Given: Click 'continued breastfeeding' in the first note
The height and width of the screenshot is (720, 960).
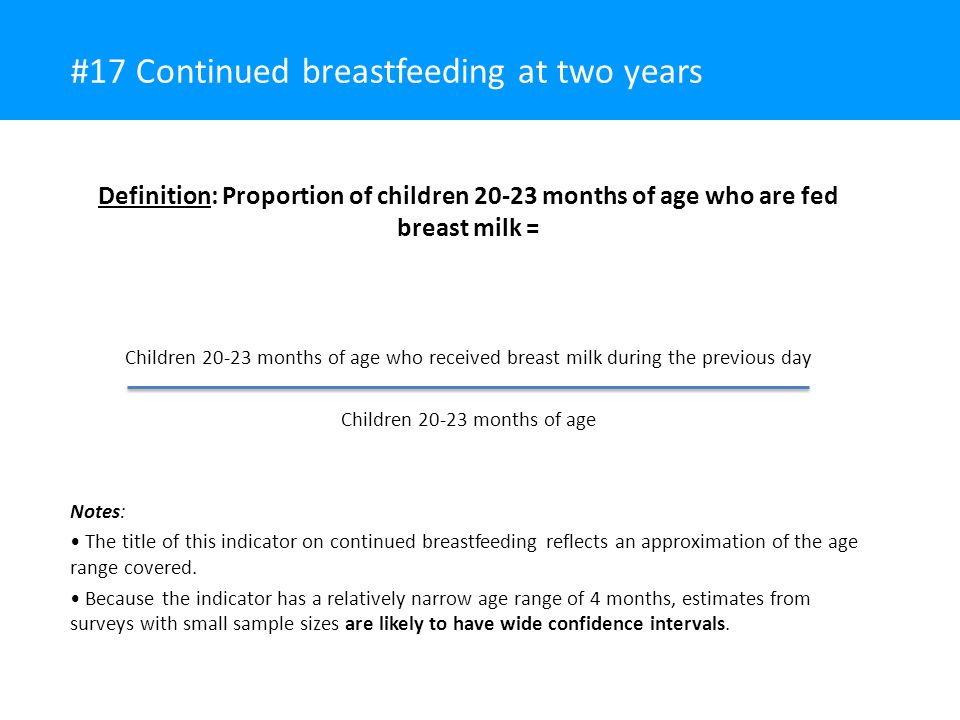Looking at the screenshot, I should tap(433, 542).
